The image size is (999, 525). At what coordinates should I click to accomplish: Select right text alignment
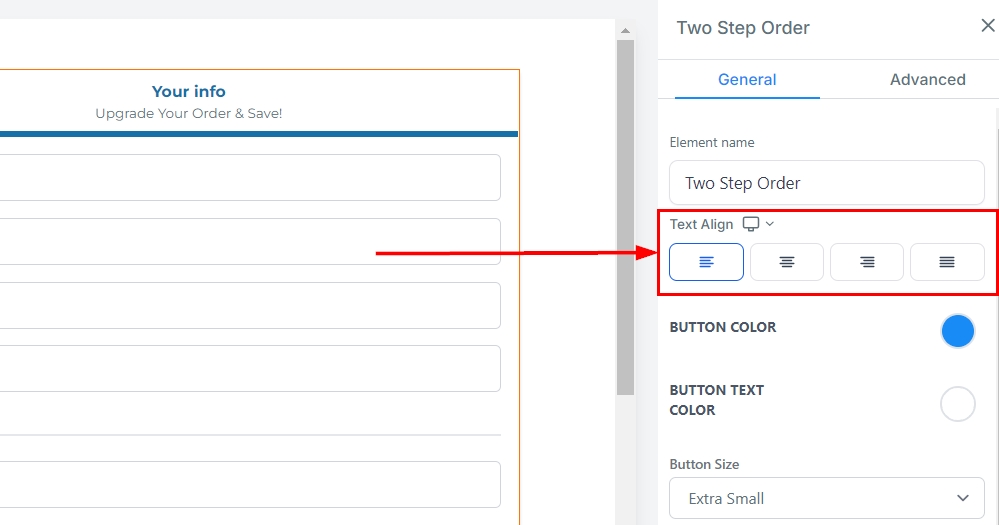point(867,262)
